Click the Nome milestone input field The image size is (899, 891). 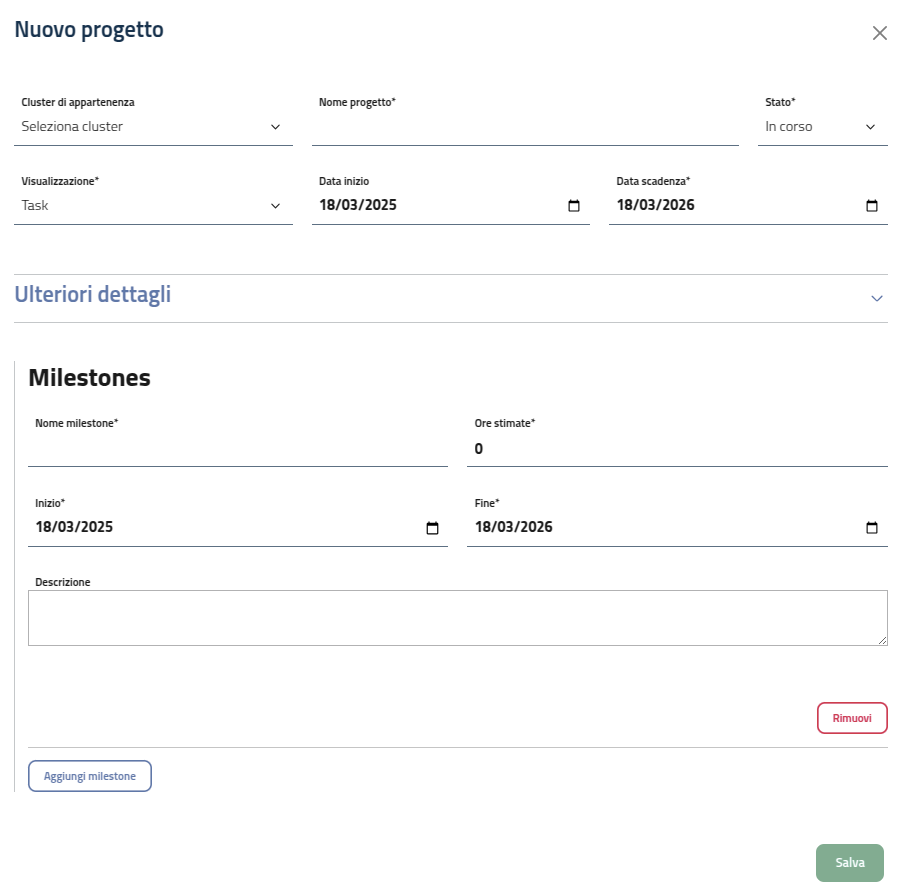click(237, 449)
